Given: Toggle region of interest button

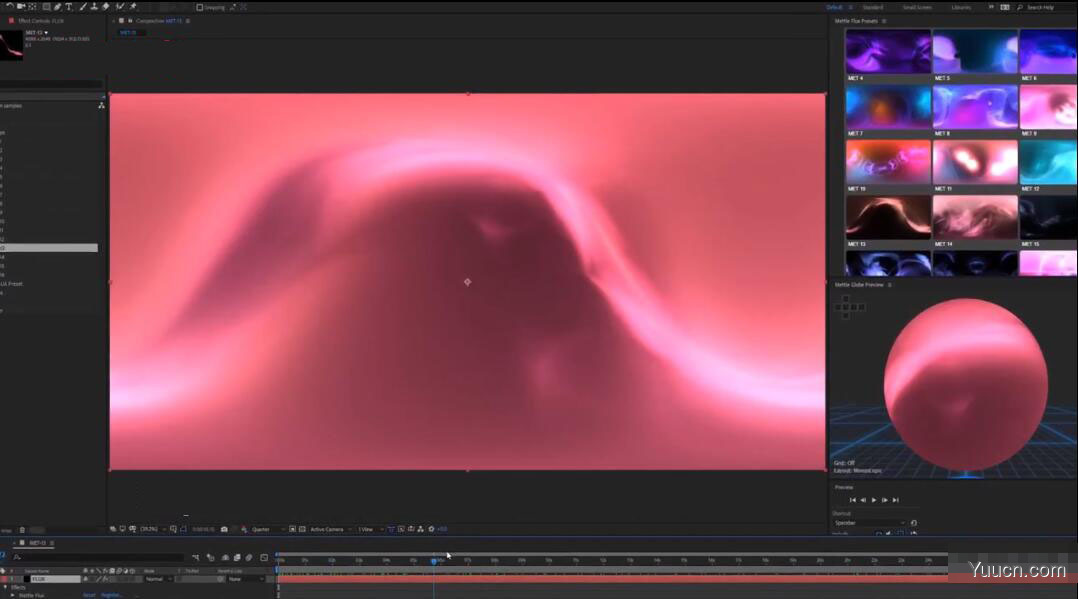Looking at the screenshot, I should (292, 530).
